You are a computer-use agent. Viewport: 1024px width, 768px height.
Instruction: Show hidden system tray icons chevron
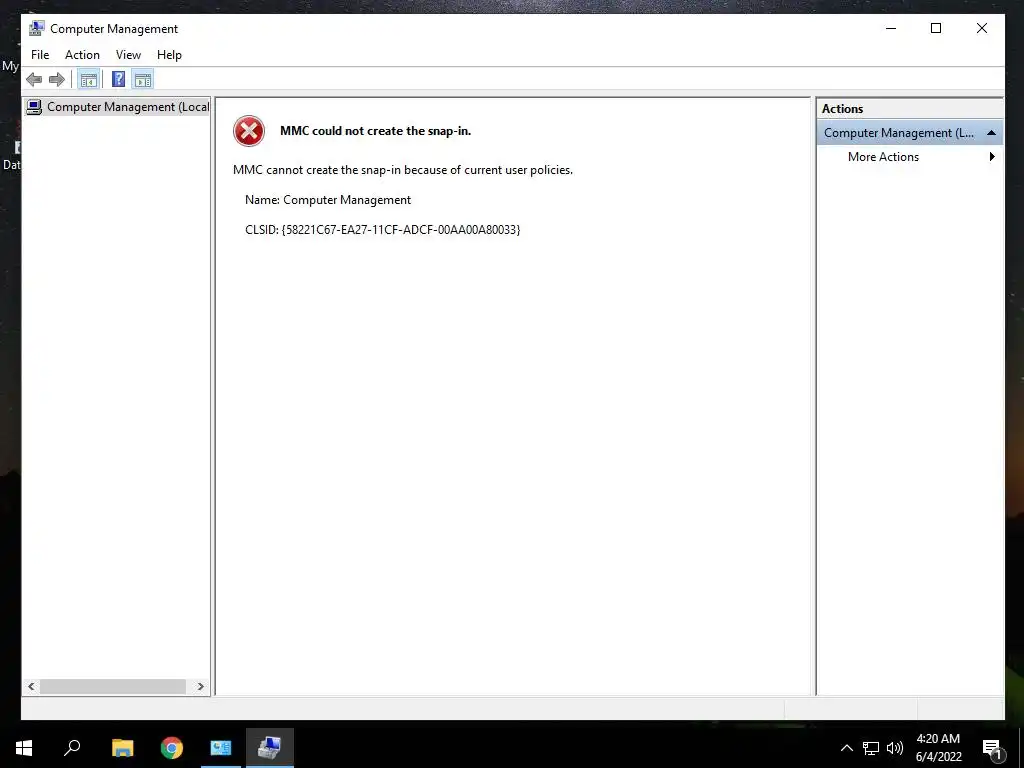[x=846, y=748]
